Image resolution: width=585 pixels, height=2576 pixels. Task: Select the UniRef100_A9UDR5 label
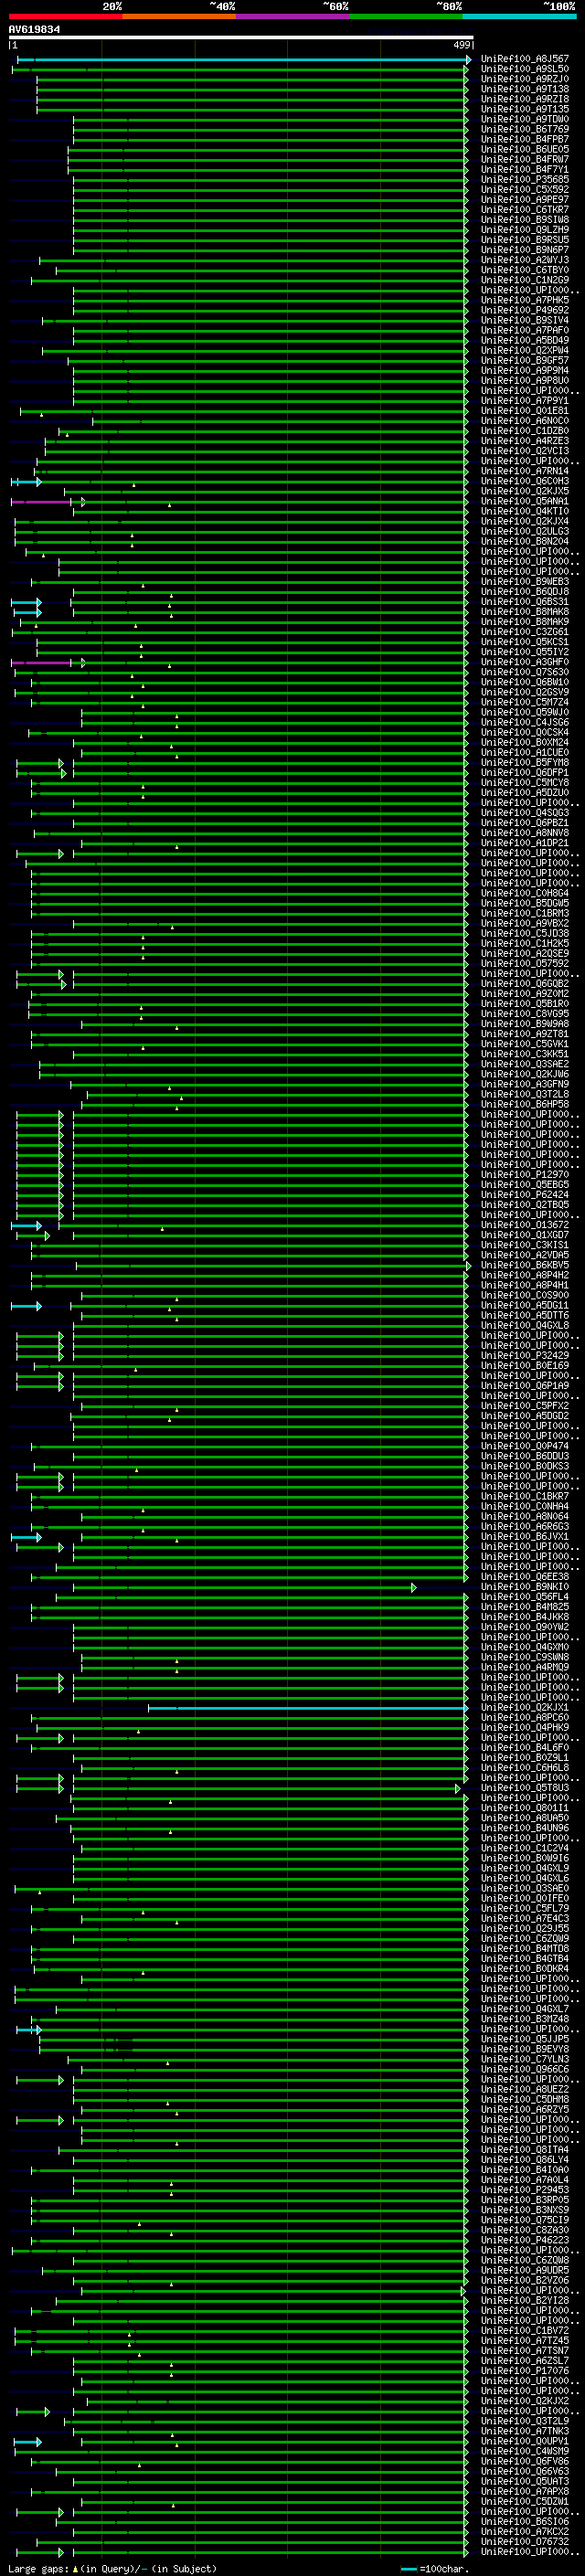pos(525,2270)
